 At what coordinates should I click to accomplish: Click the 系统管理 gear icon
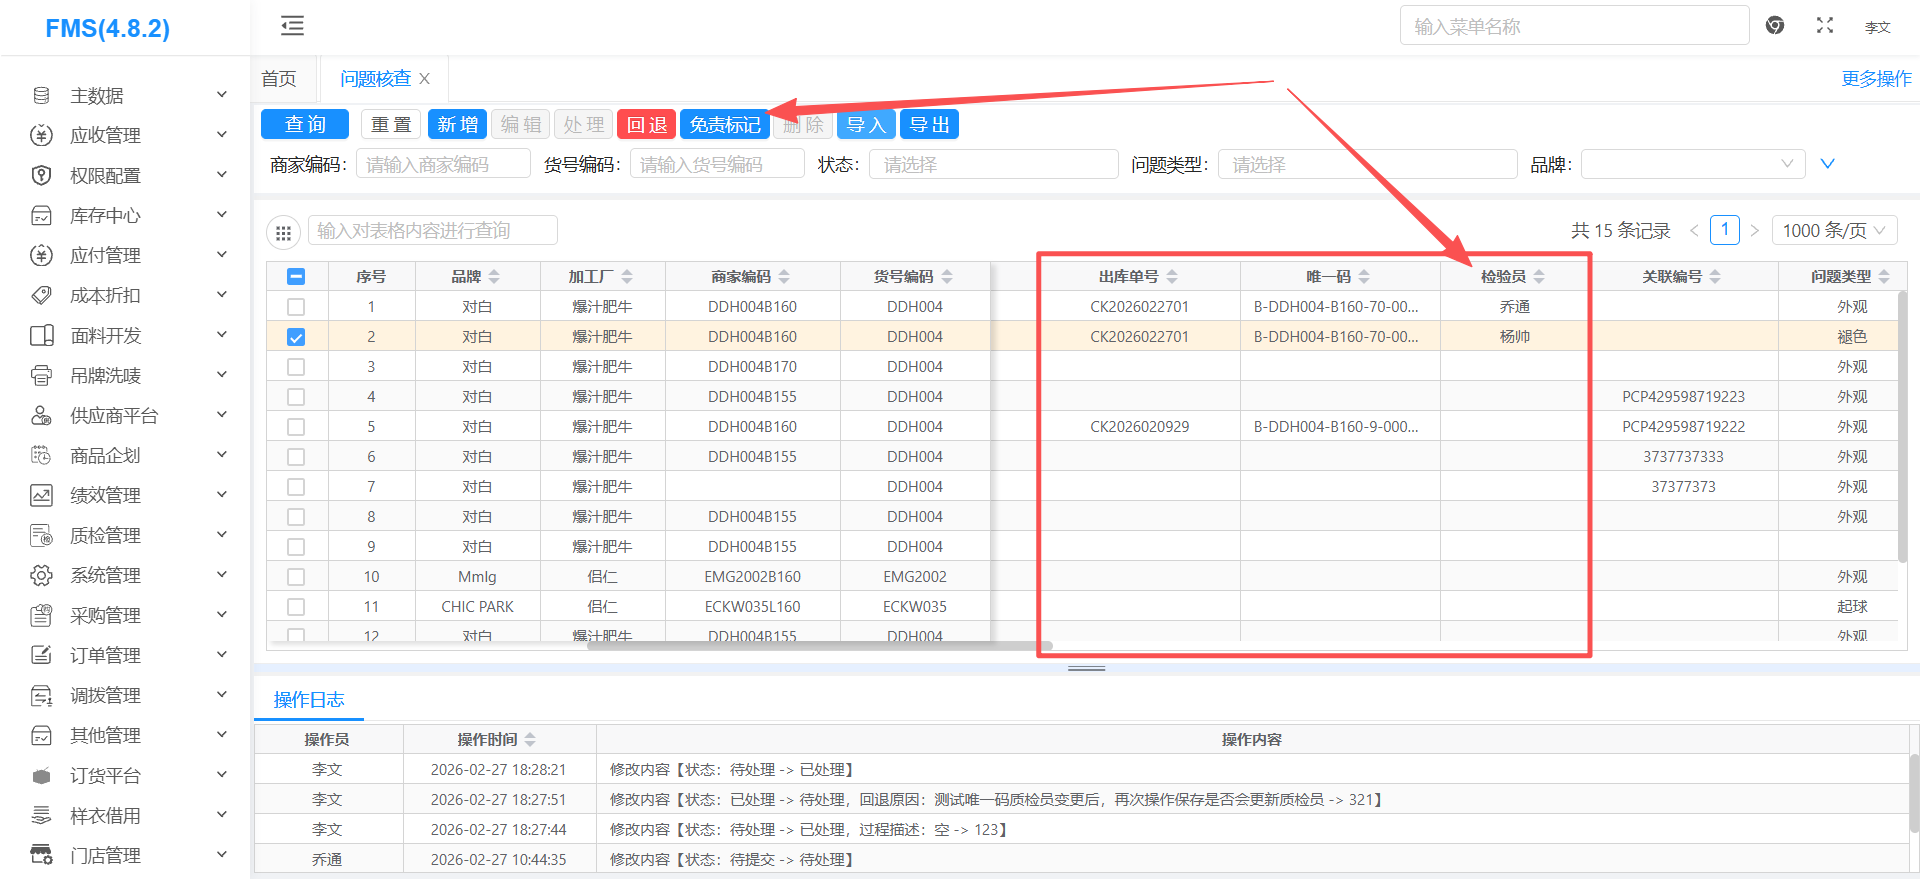pyautogui.click(x=41, y=576)
